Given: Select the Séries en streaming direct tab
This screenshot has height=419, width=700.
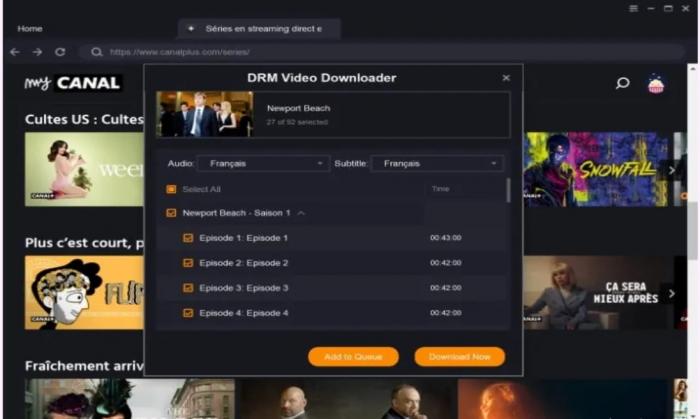Looking at the screenshot, I should tap(259, 29).
